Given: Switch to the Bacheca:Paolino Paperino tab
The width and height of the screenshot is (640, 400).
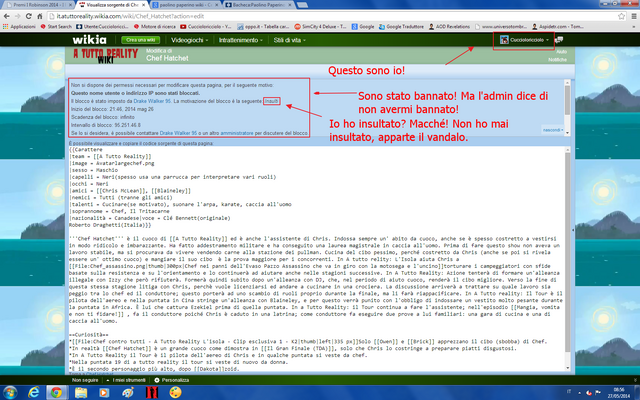Looking at the screenshot, I should [256, 5].
